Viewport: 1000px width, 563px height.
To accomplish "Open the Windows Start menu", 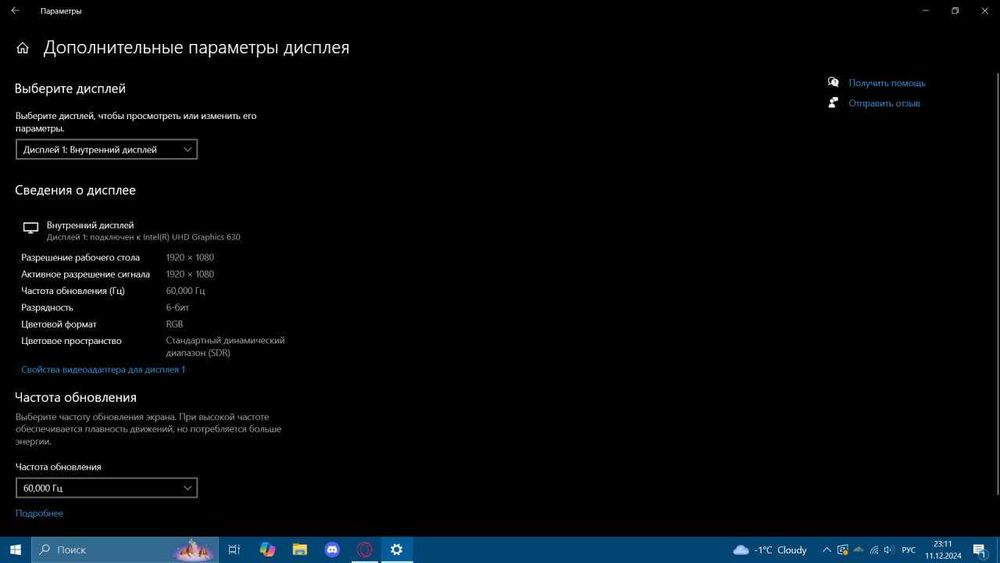I will coord(15,550).
